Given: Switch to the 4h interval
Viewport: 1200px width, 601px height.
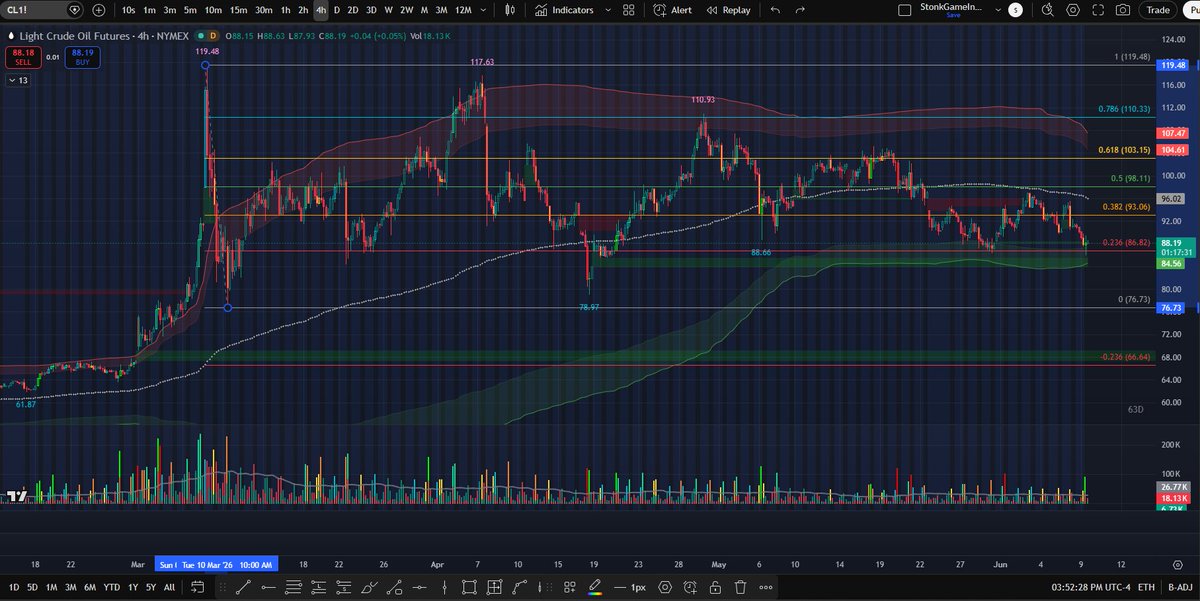Looking at the screenshot, I should point(320,10).
